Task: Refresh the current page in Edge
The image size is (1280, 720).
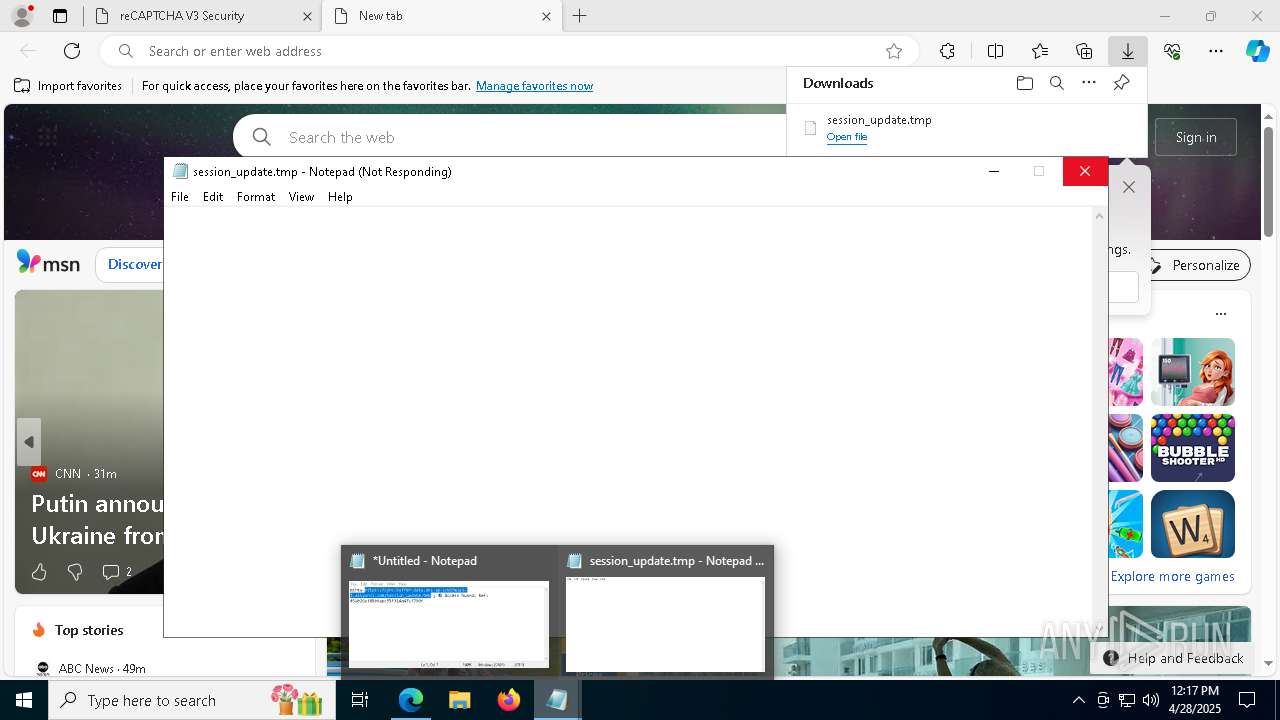Action: pos(72,51)
